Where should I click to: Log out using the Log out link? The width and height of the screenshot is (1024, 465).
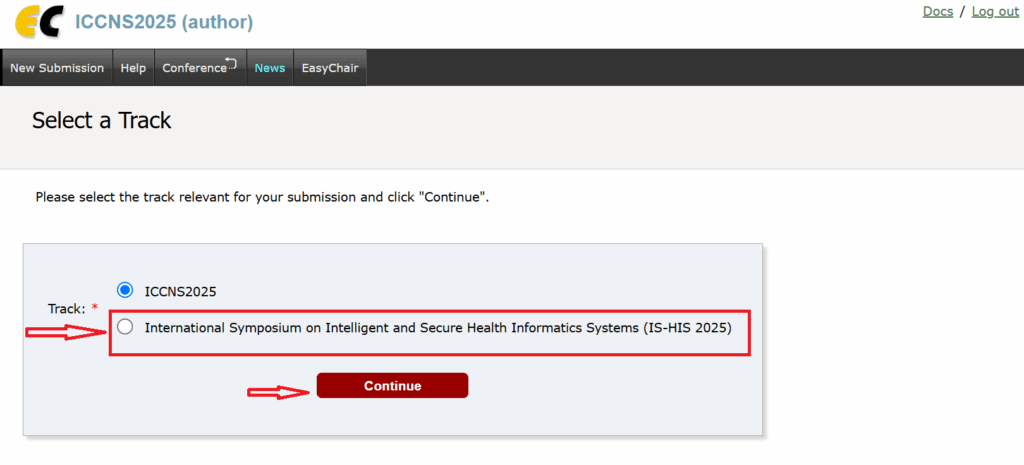pyautogui.click(x=995, y=12)
